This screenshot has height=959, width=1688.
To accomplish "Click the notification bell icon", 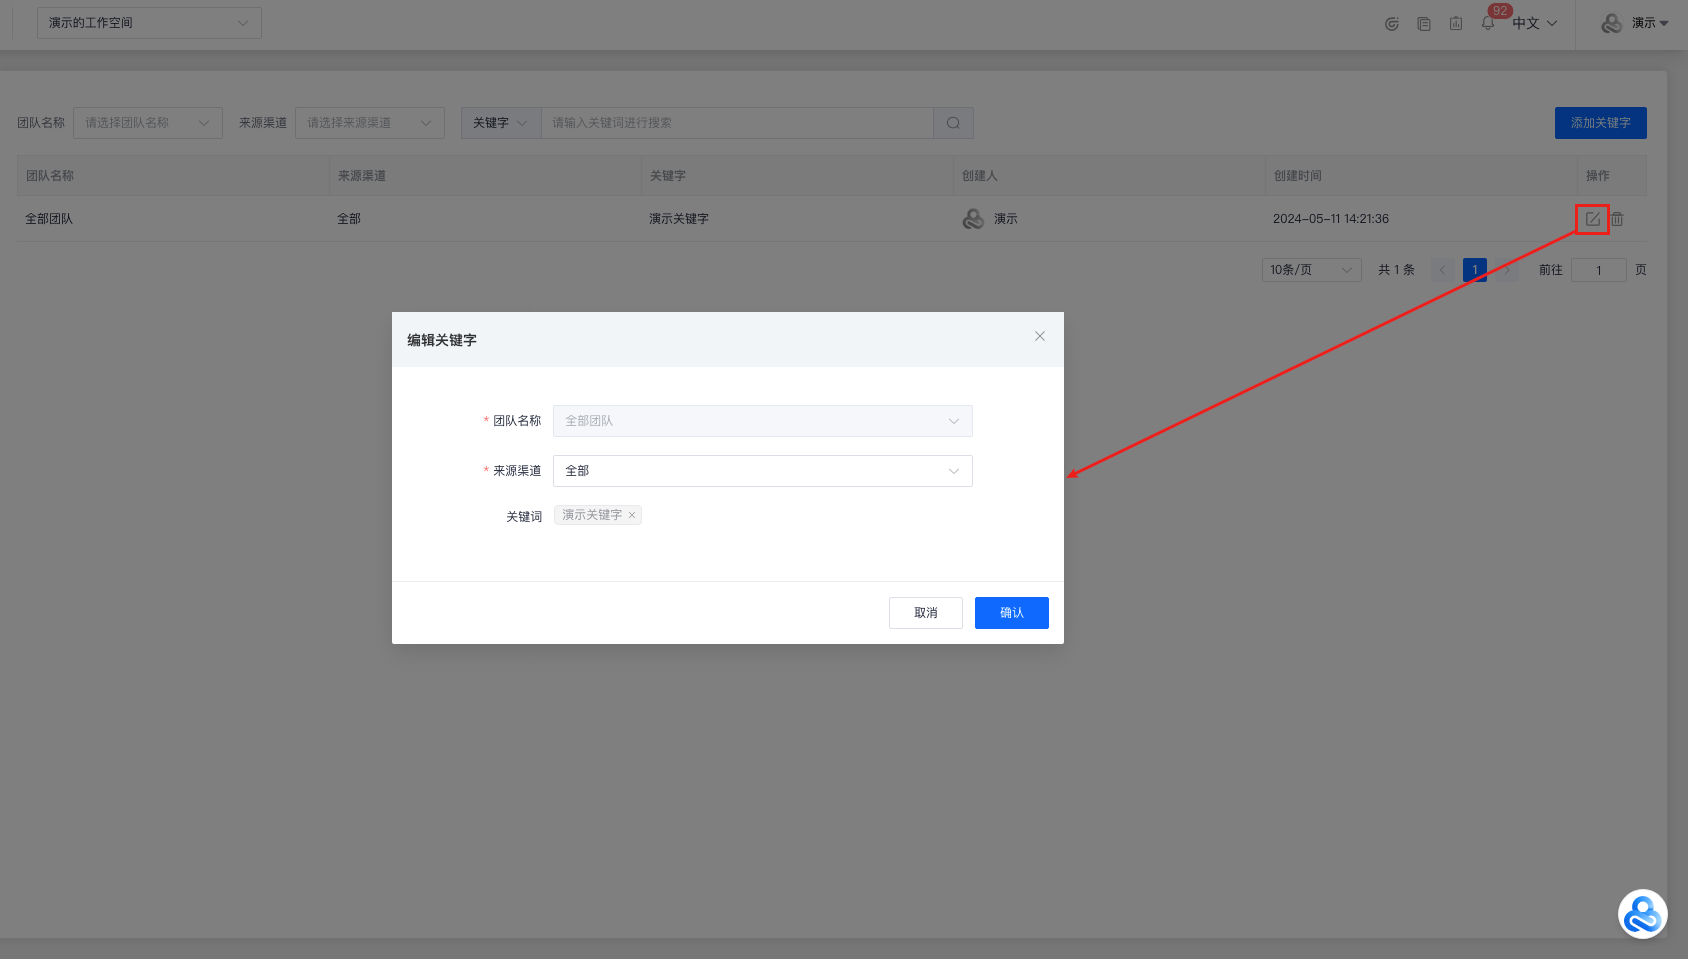I will [x=1487, y=23].
